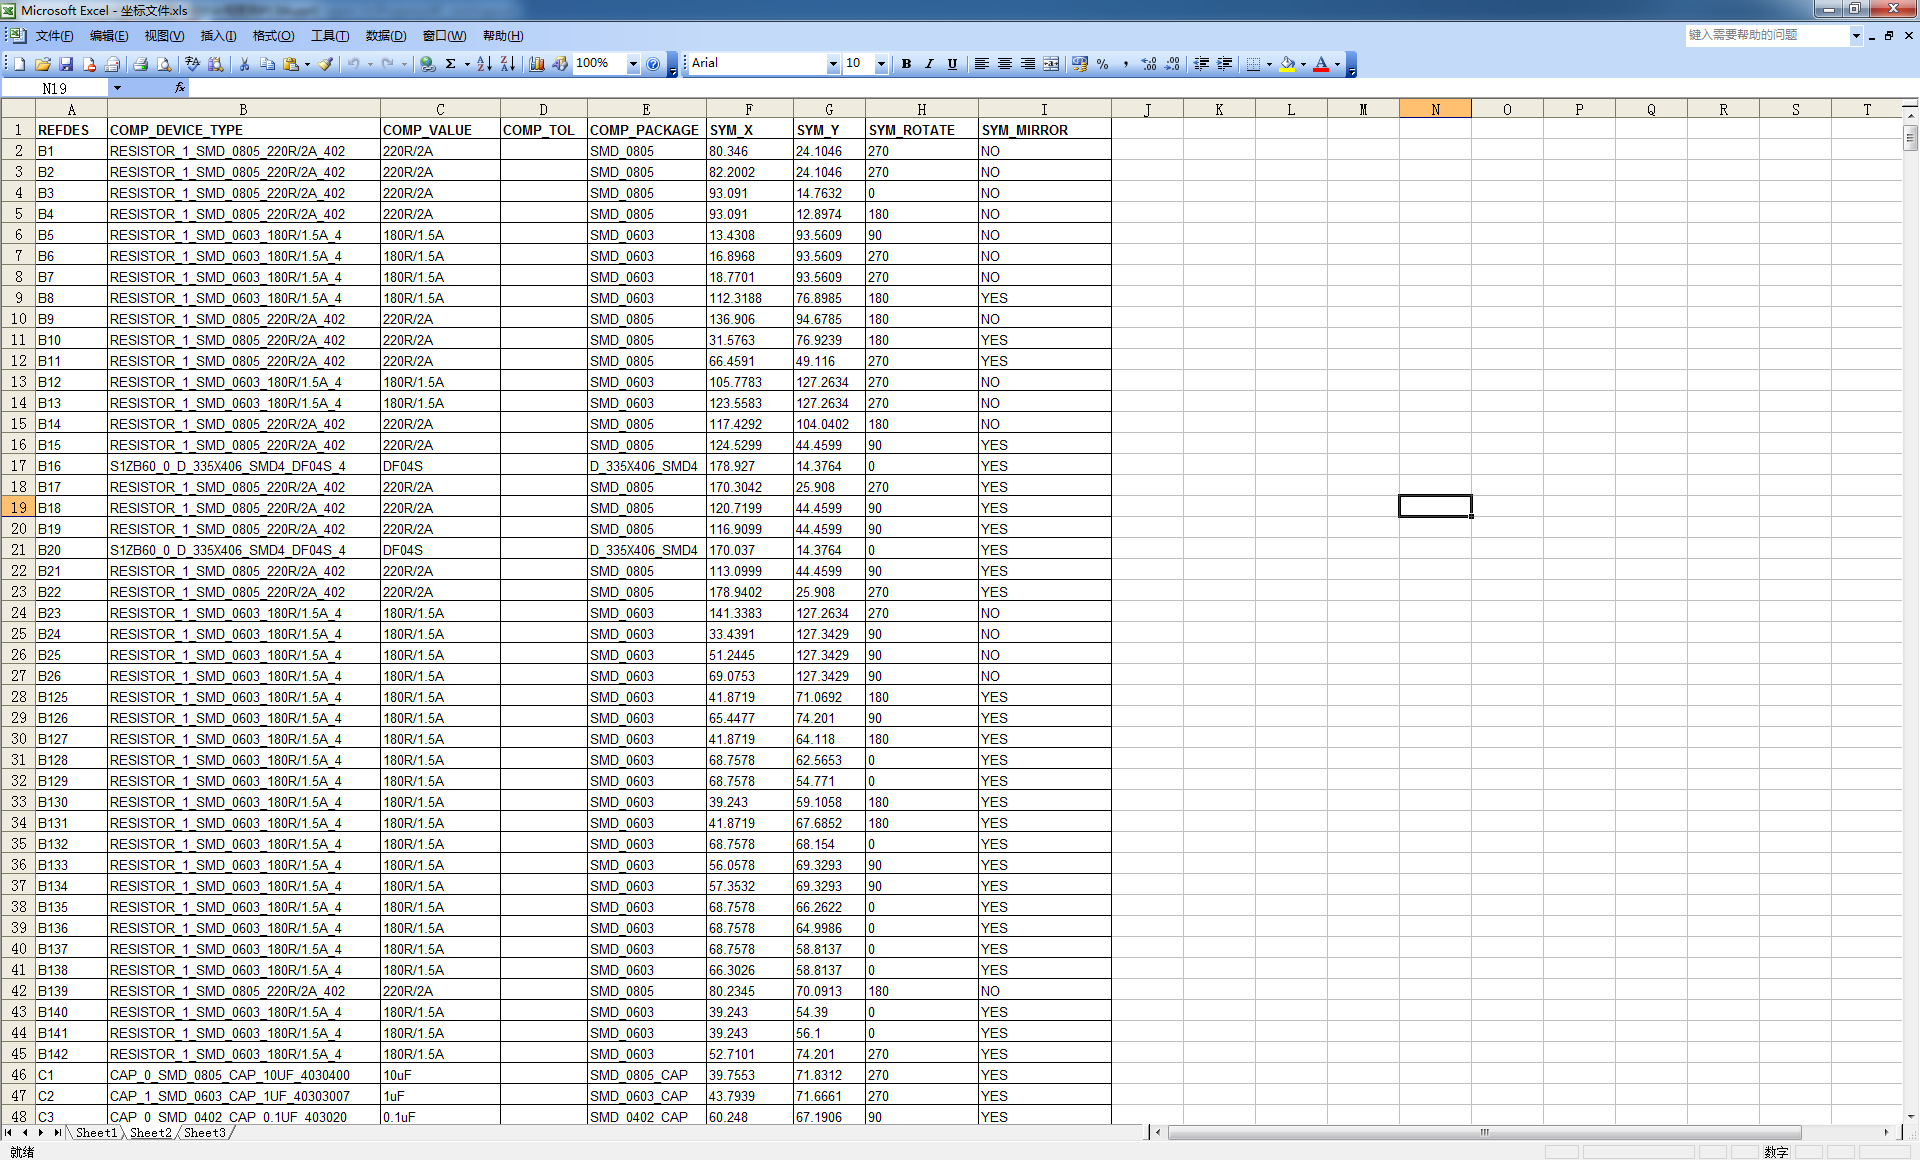
Task: Create a new workbook with the New icon
Action: 19,64
